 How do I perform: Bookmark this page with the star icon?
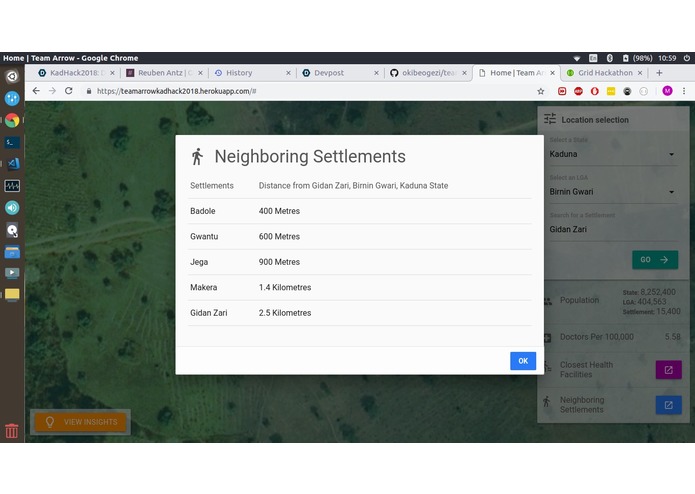(540, 91)
